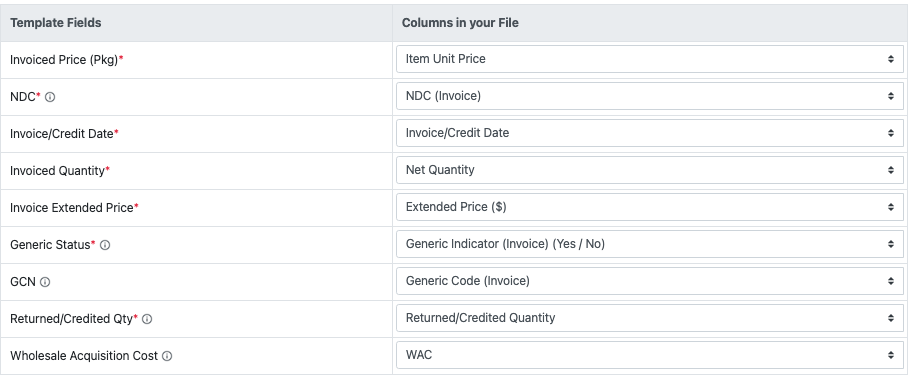Change the Extended Price ($) mapping
The image size is (910, 383).
649,207
